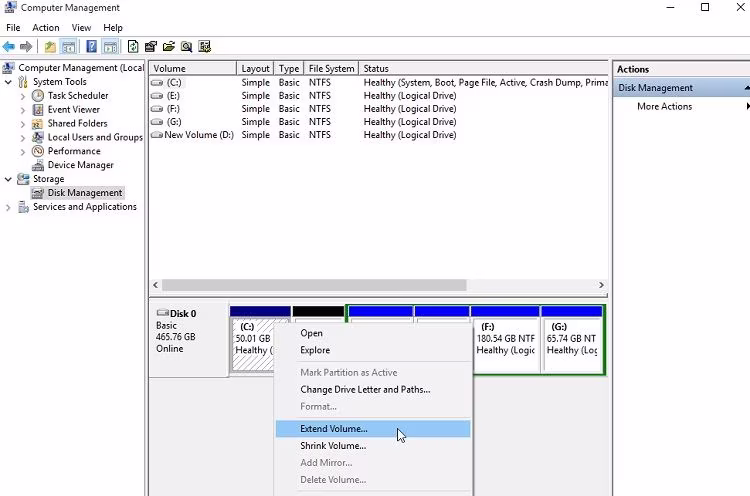750x496 pixels.
Task: Click the Disk 0 label panel
Action: [188, 341]
